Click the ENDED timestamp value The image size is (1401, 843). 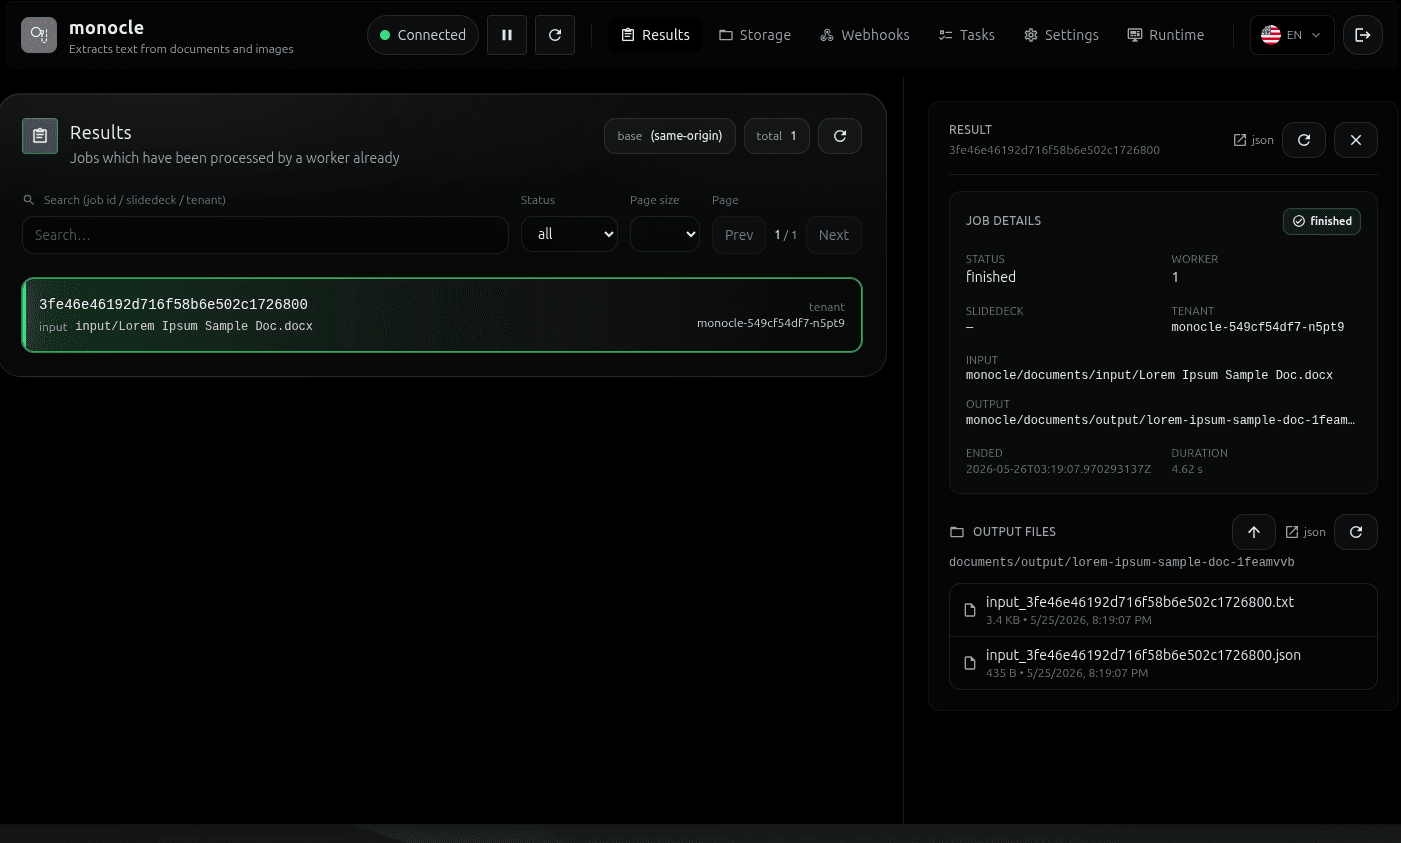coord(1058,469)
